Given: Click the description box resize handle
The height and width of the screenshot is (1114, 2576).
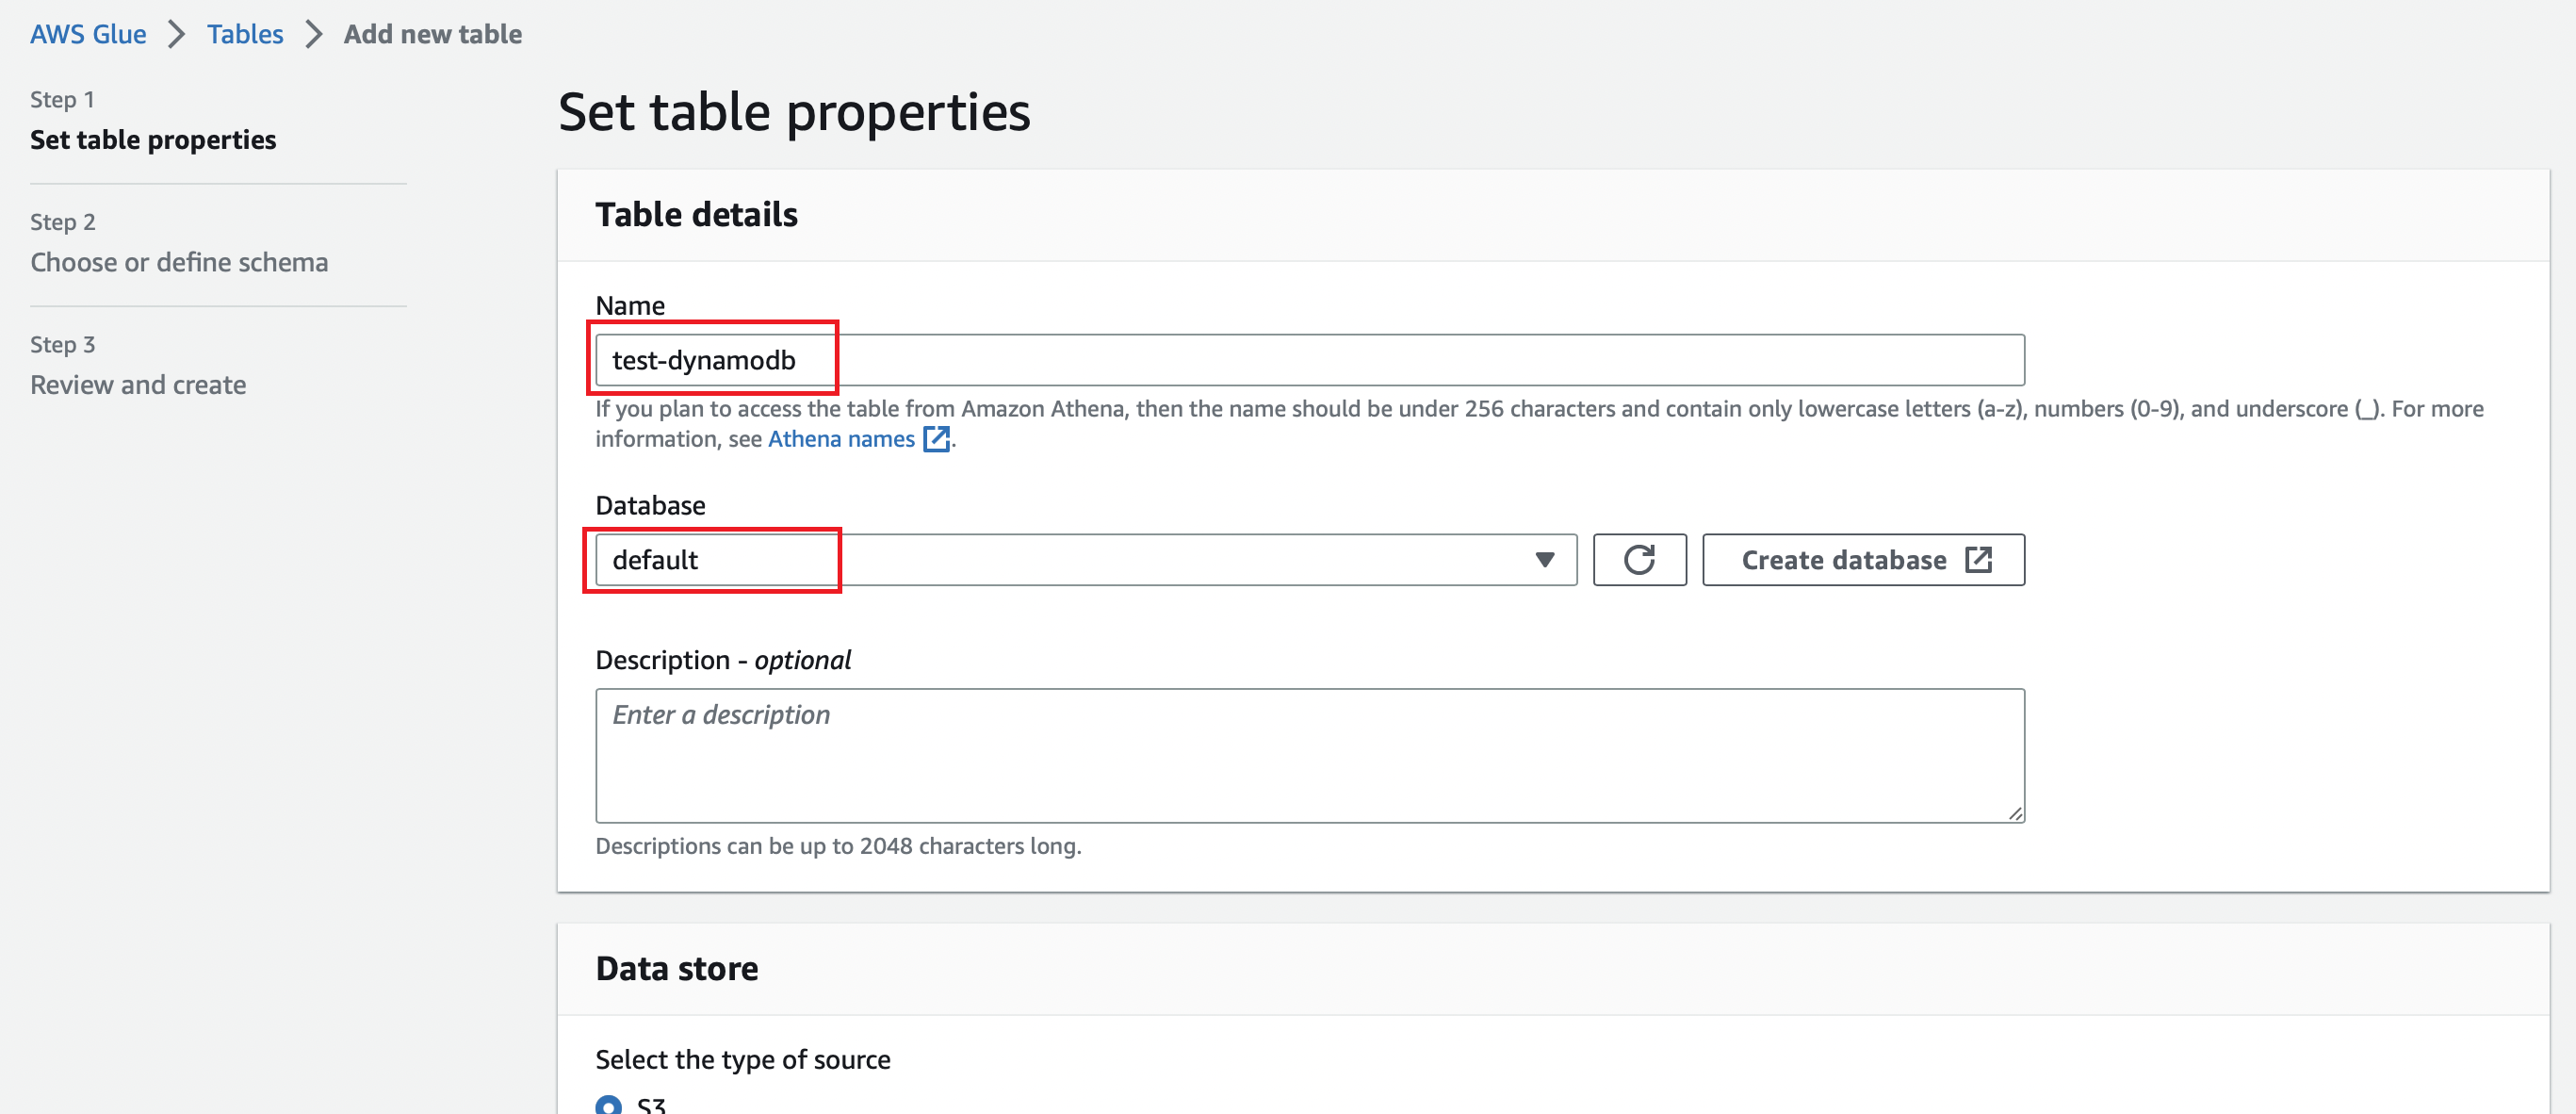Looking at the screenshot, I should pos(2014,813).
